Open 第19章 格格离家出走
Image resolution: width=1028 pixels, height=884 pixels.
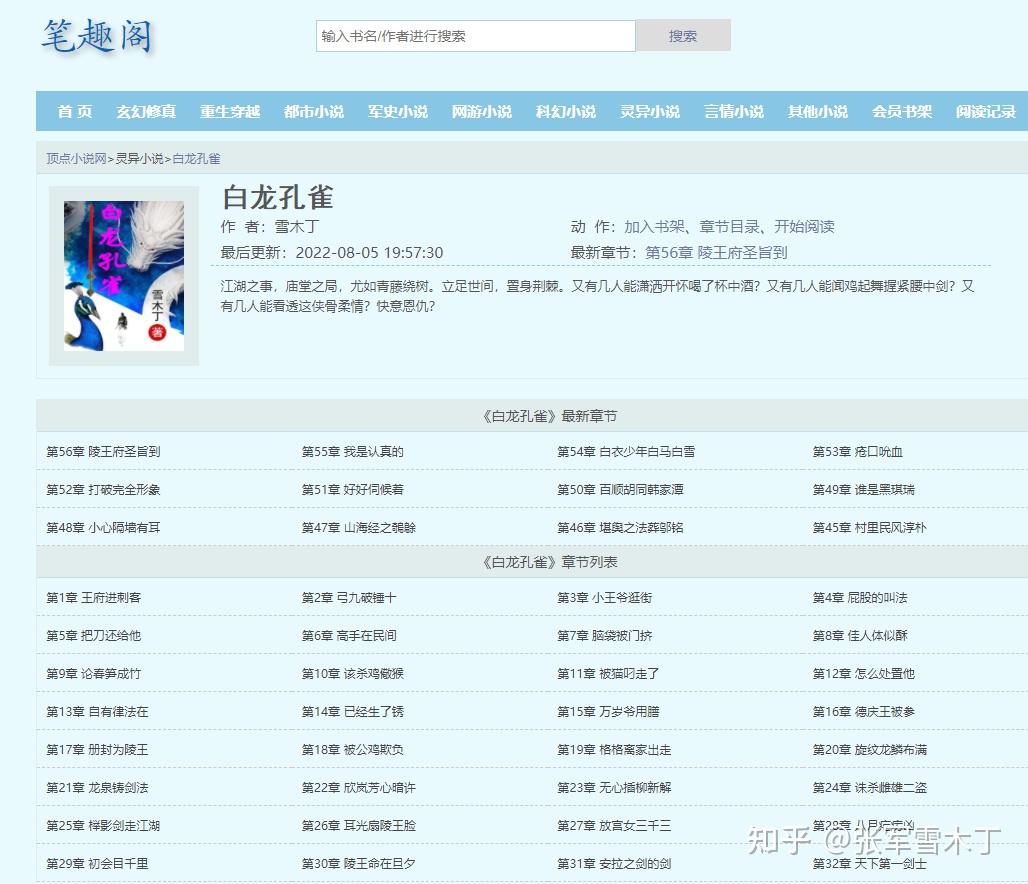614,750
